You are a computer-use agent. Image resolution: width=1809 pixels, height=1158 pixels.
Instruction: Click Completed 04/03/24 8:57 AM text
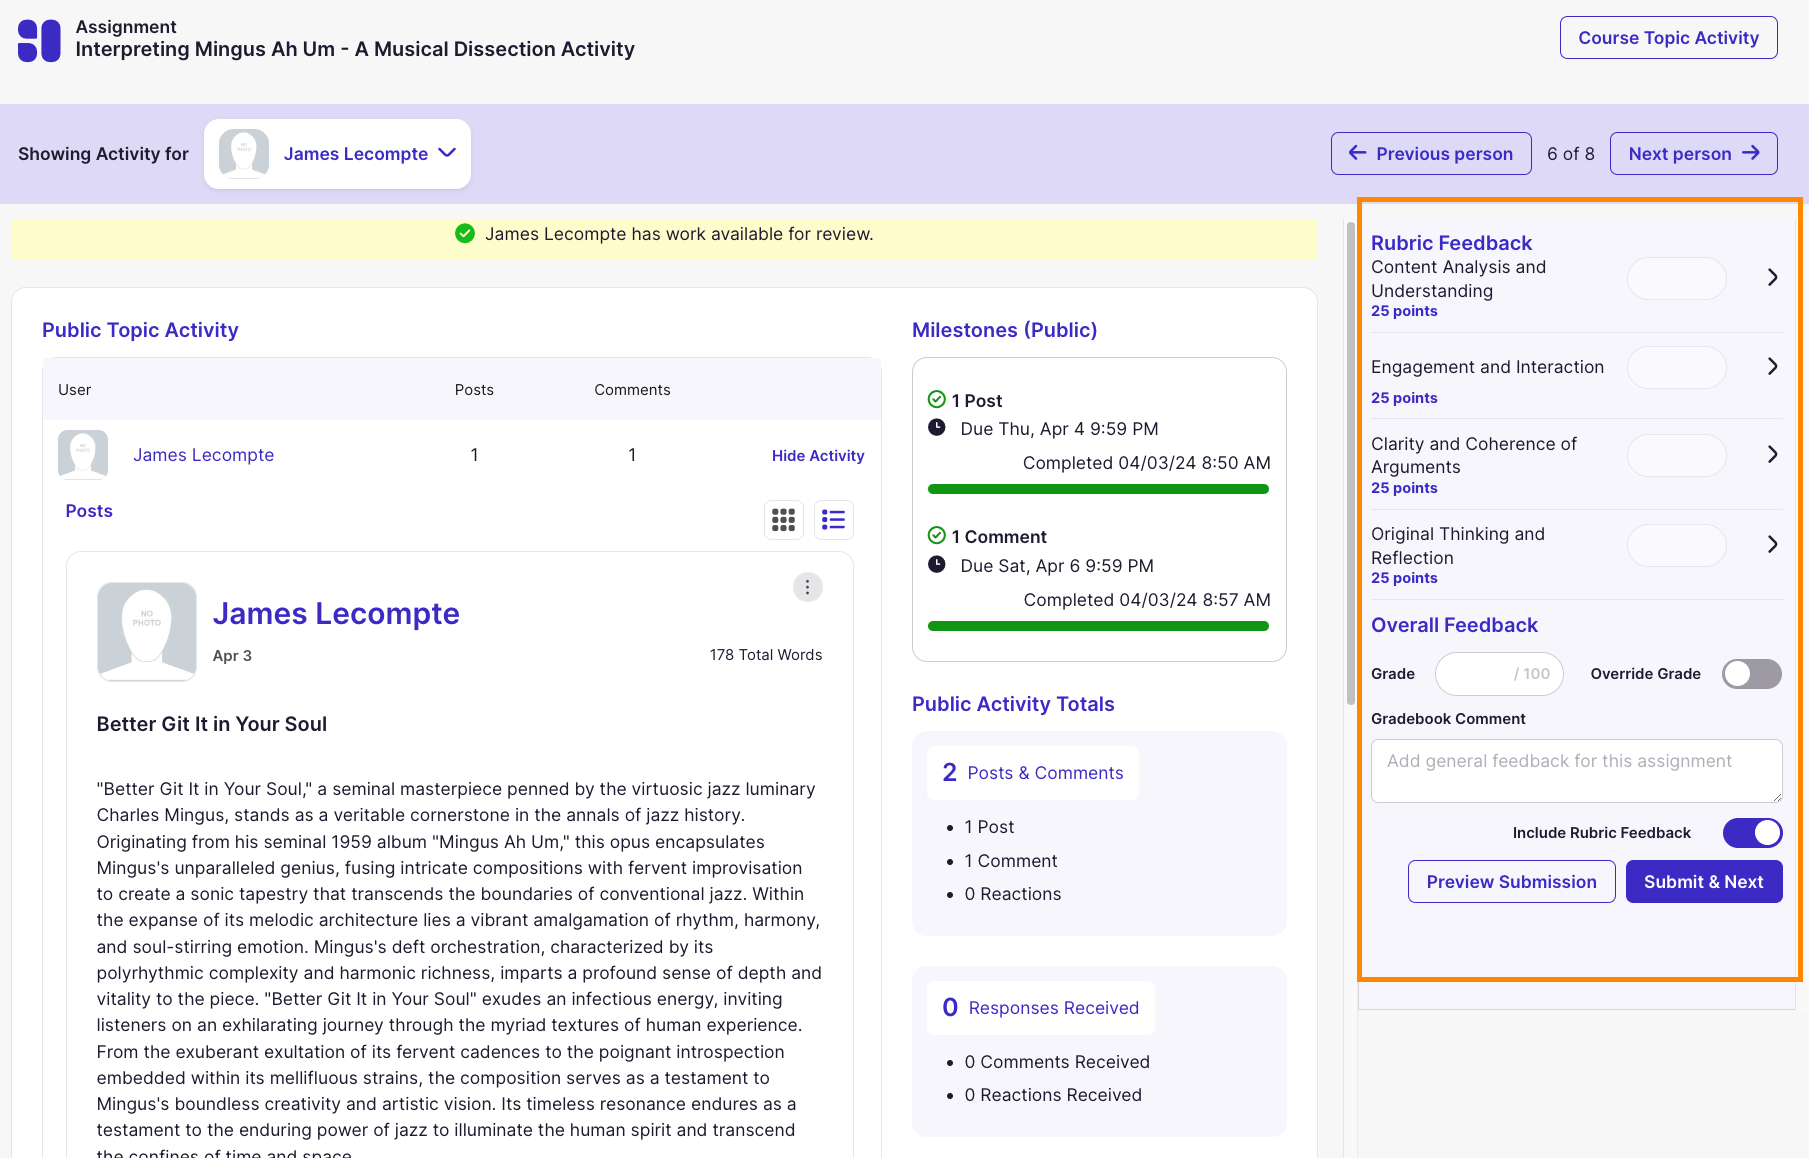(x=1147, y=600)
